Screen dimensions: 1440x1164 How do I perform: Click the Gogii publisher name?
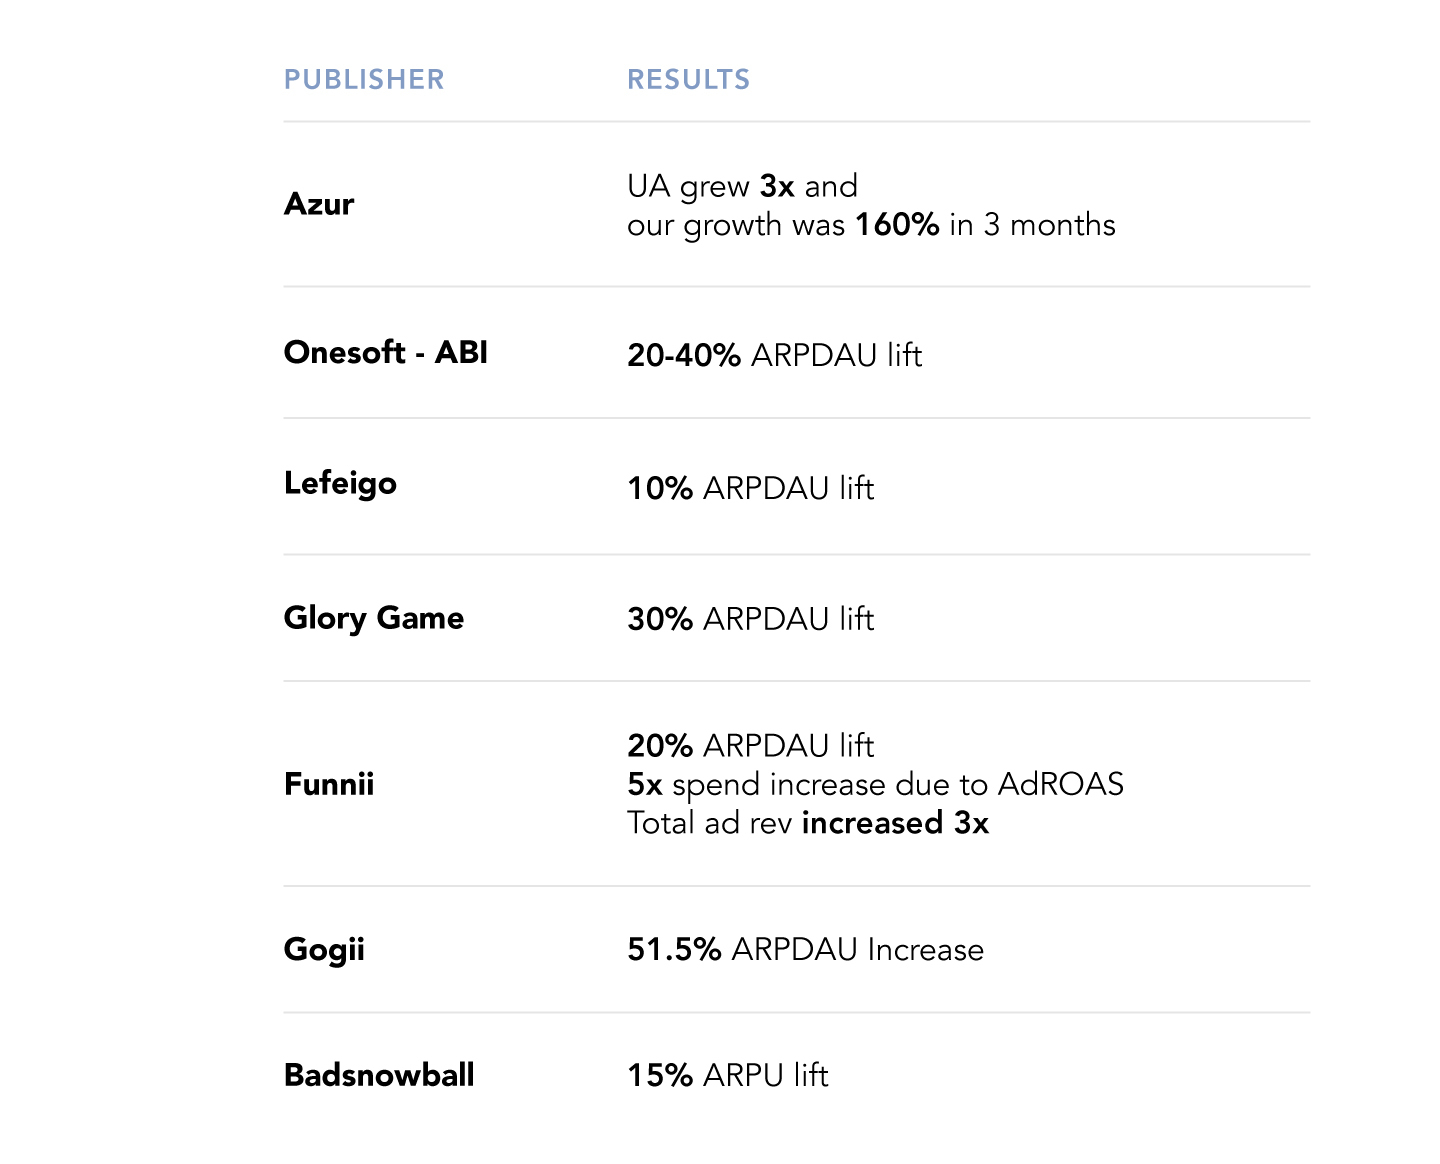(x=324, y=949)
